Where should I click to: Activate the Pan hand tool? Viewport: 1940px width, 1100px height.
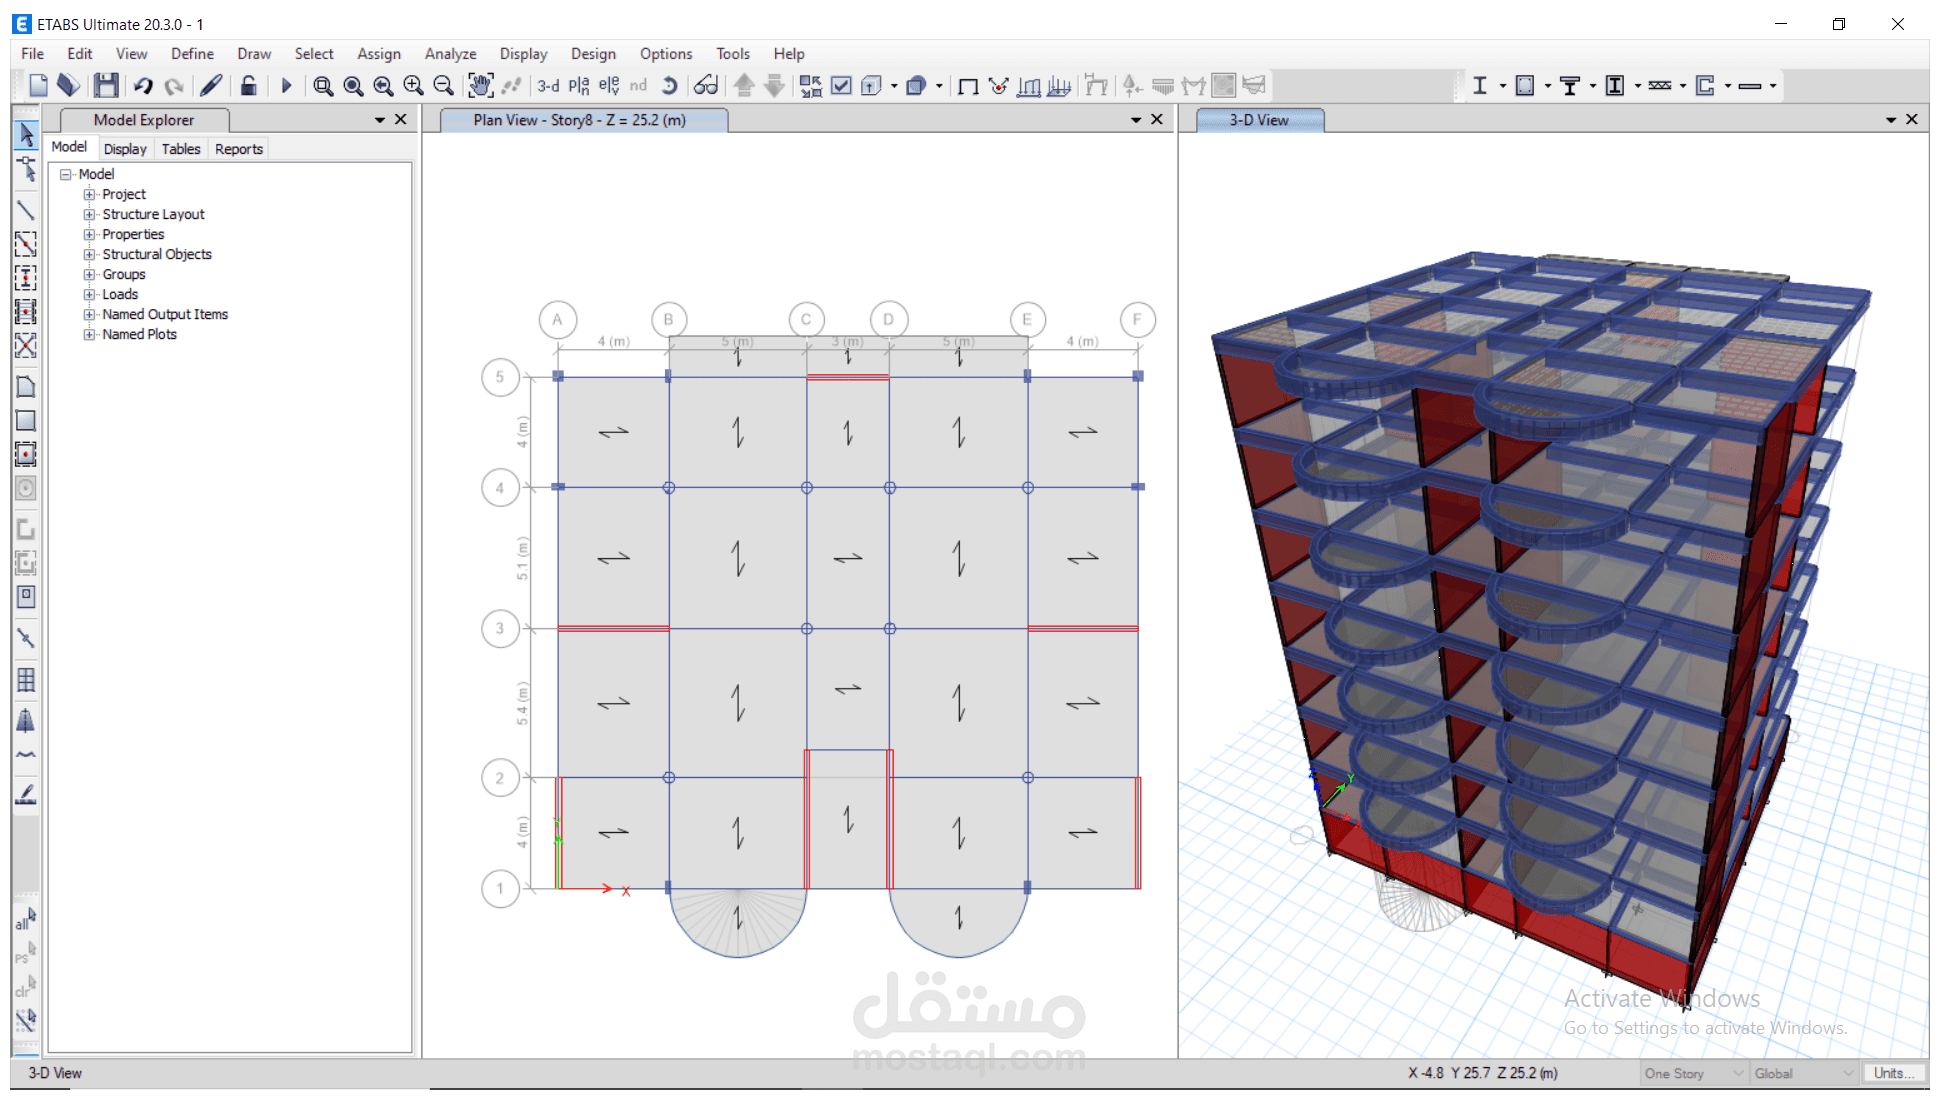(481, 86)
